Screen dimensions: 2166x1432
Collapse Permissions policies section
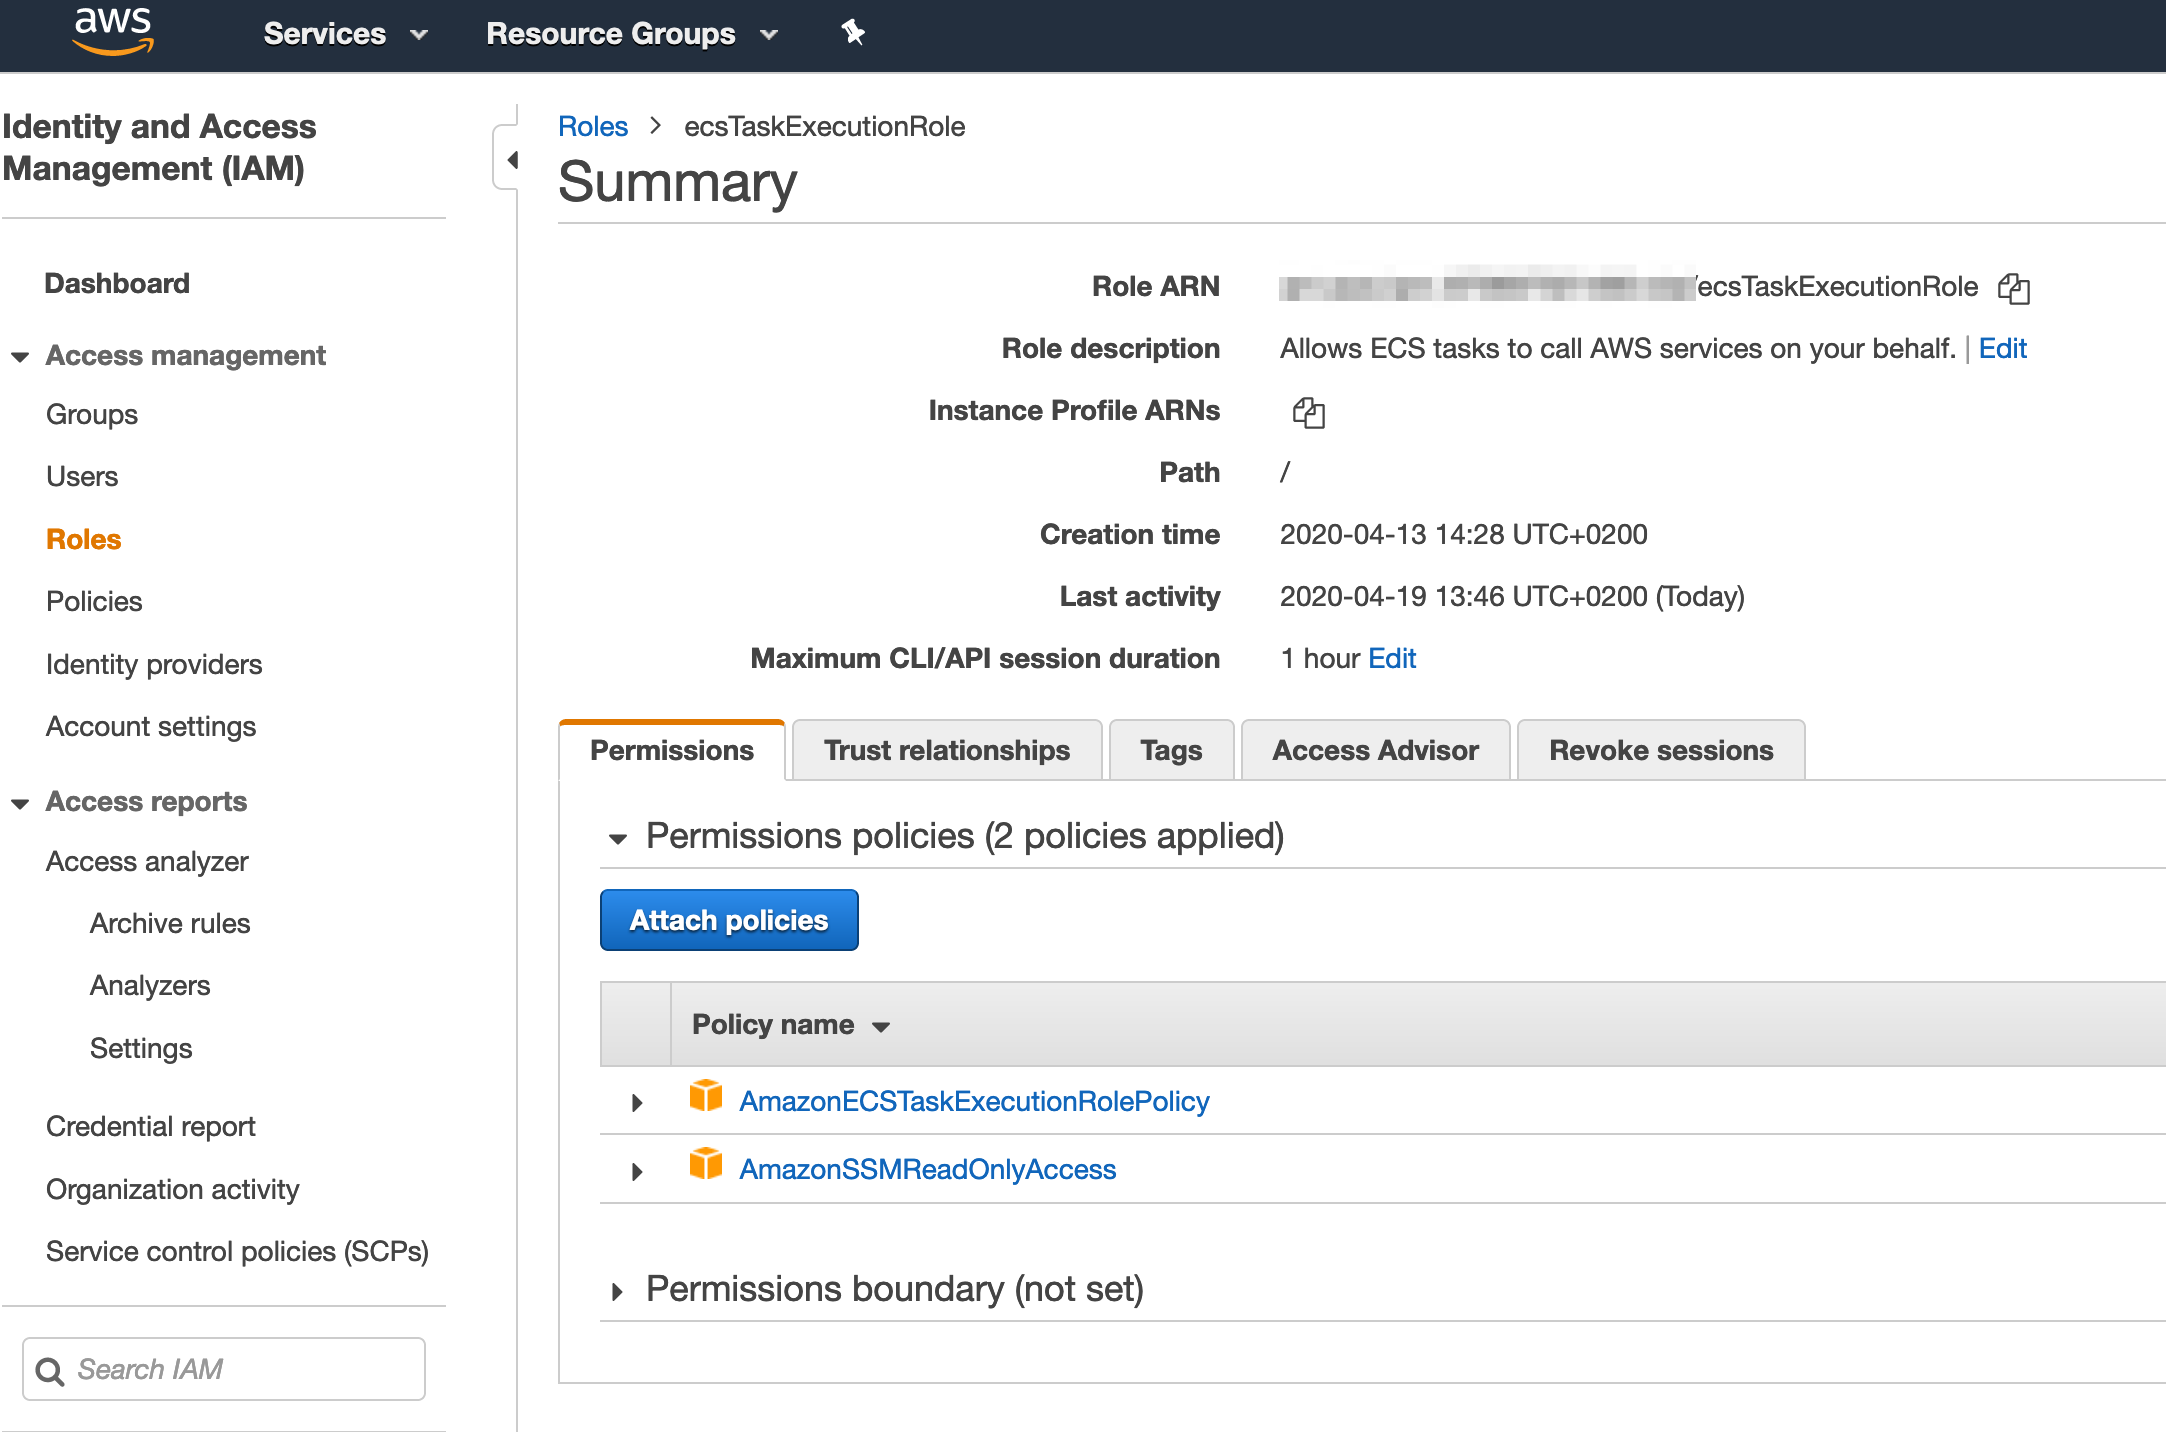coord(618,838)
